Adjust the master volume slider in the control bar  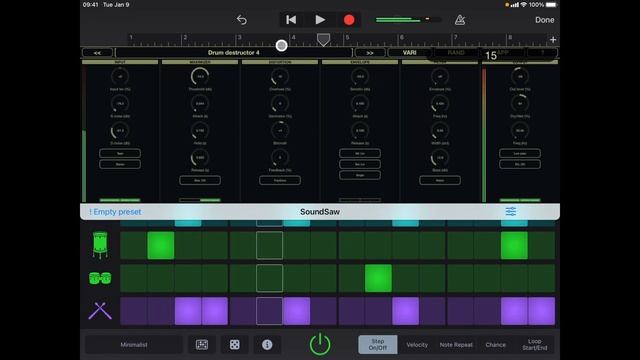click(408, 19)
